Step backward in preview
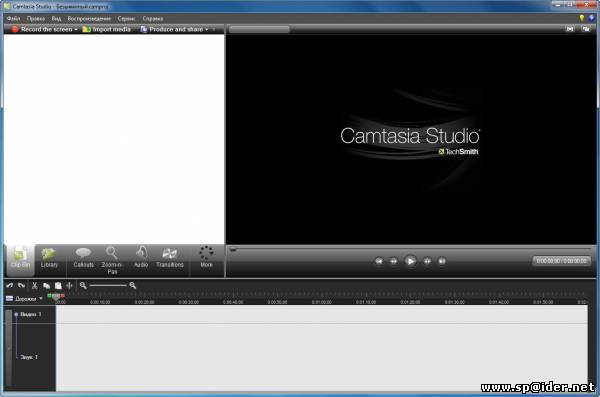This screenshot has height=397, width=600. tap(393, 261)
